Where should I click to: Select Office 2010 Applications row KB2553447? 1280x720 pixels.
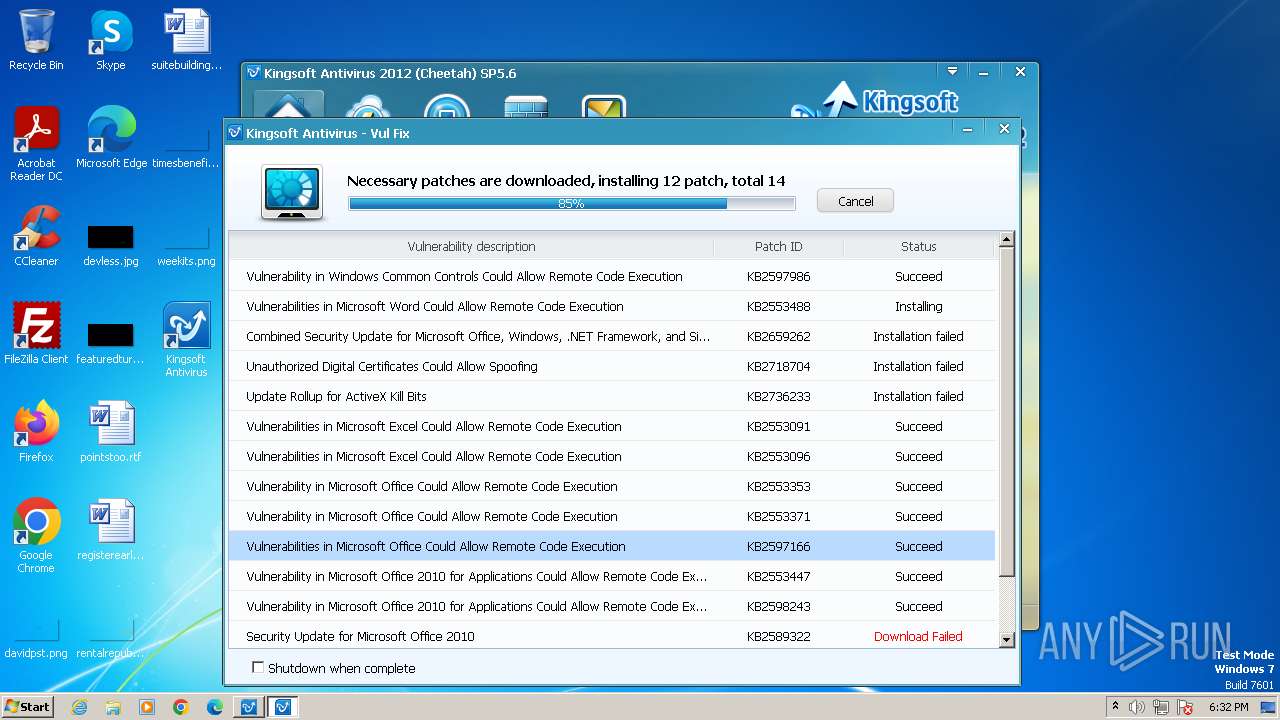[x=612, y=576]
